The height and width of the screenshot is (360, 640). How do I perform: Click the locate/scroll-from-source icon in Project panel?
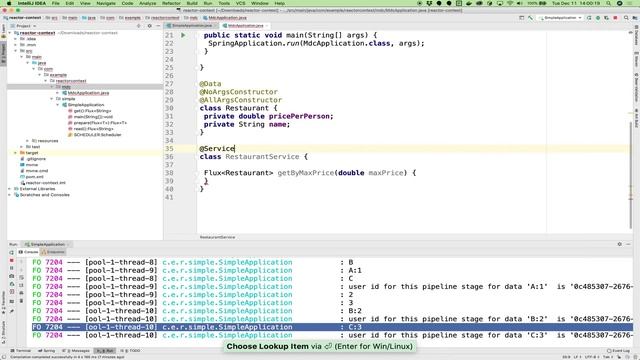139,26
